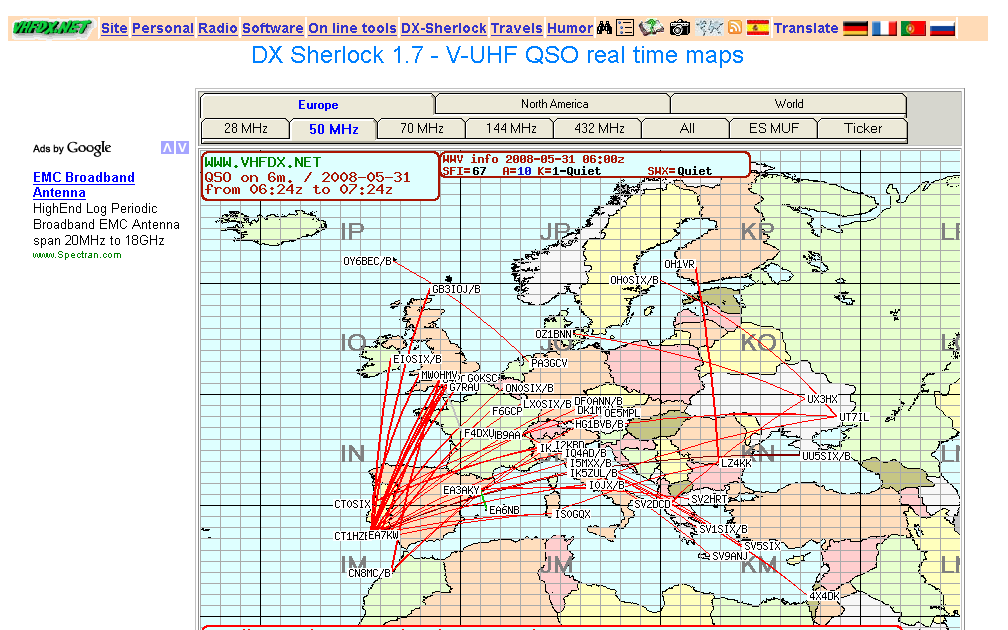Image resolution: width=1008 pixels, height=630 pixels.
Task: Open the RSS feed icon
Action: (x=736, y=28)
